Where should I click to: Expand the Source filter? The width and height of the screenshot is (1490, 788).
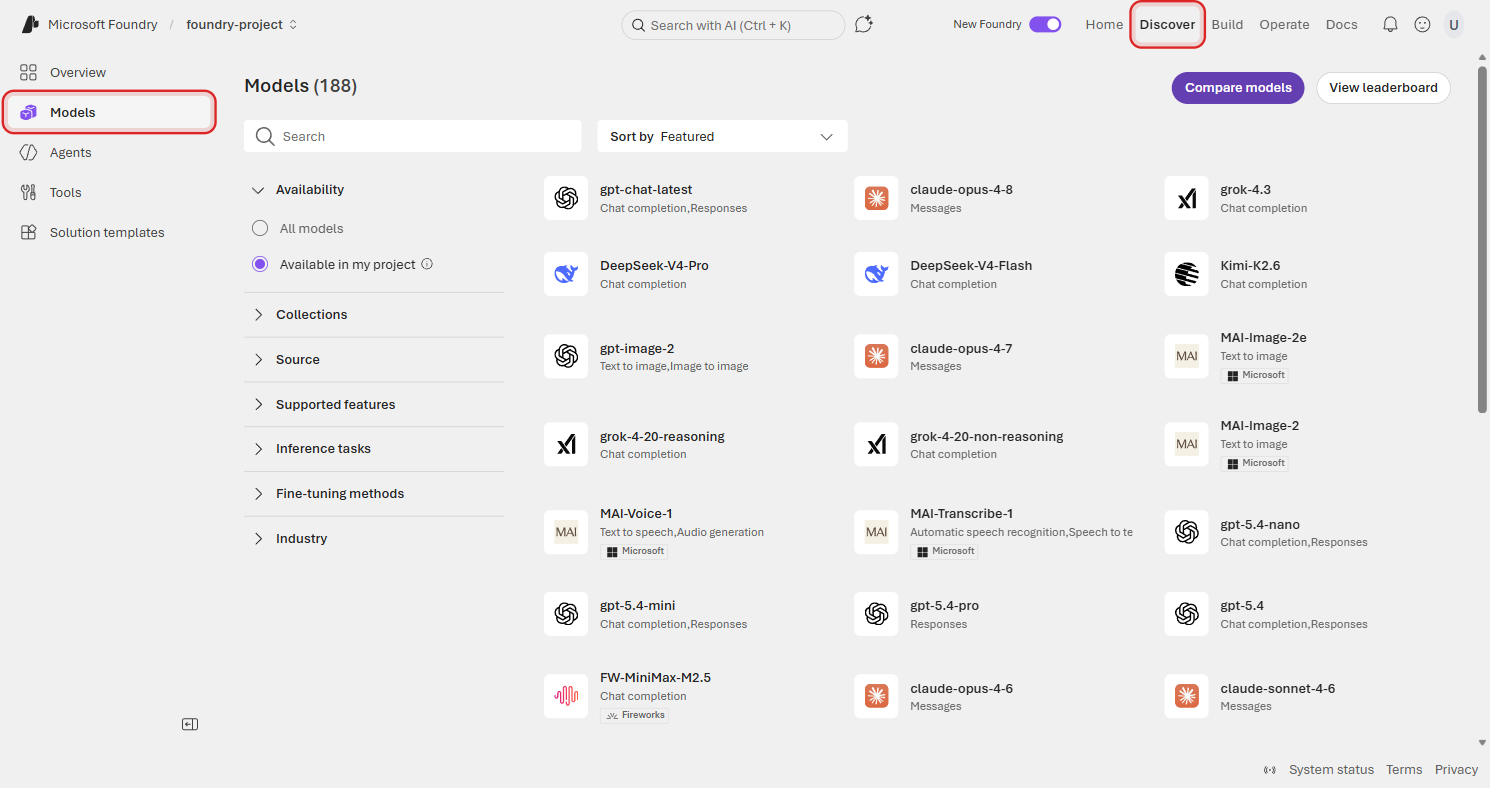click(374, 359)
